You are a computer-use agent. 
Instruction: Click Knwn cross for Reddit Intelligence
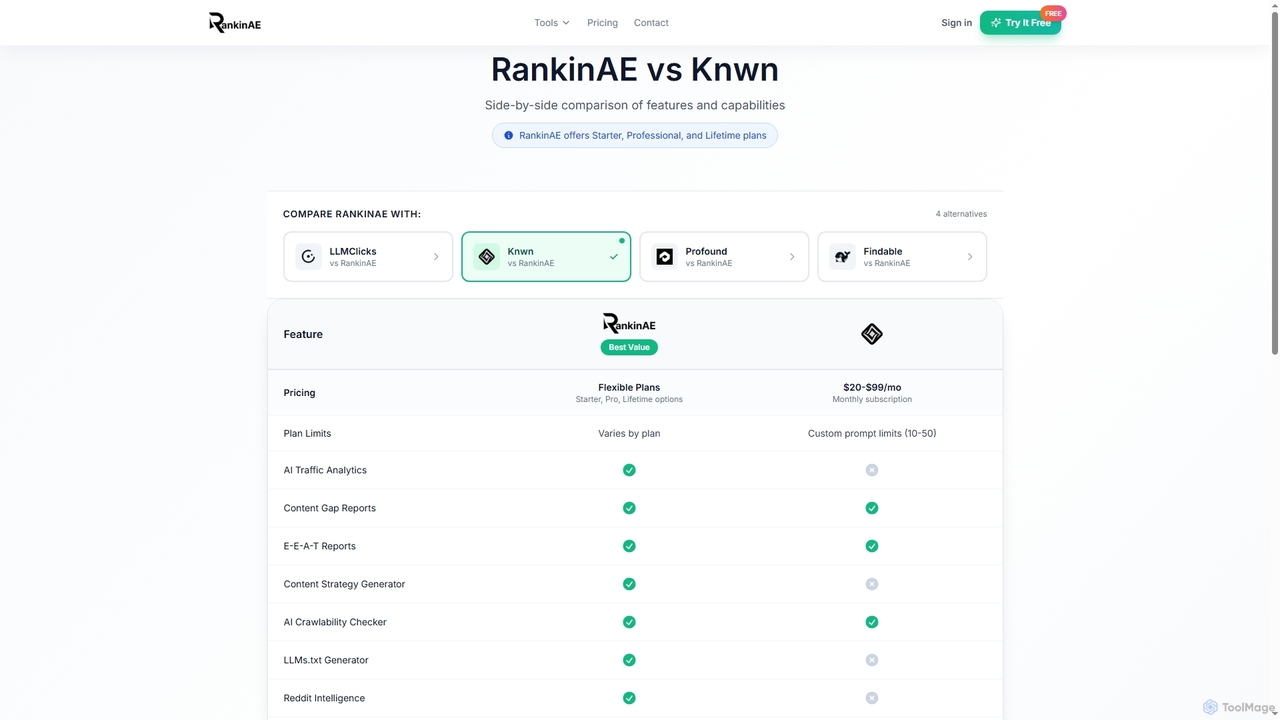click(x=872, y=698)
